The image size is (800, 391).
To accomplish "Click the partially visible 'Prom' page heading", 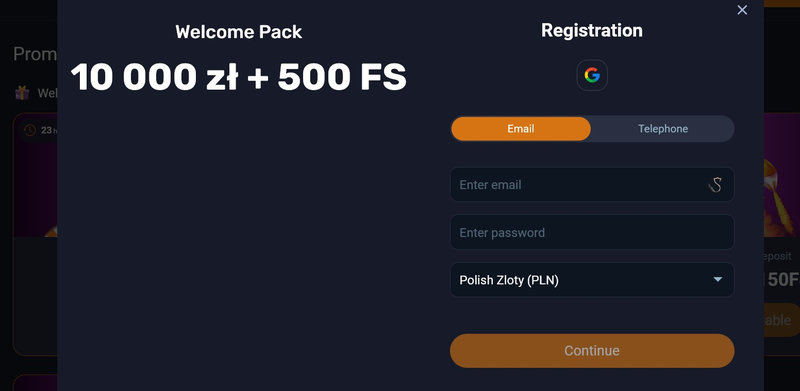I will (x=35, y=54).
